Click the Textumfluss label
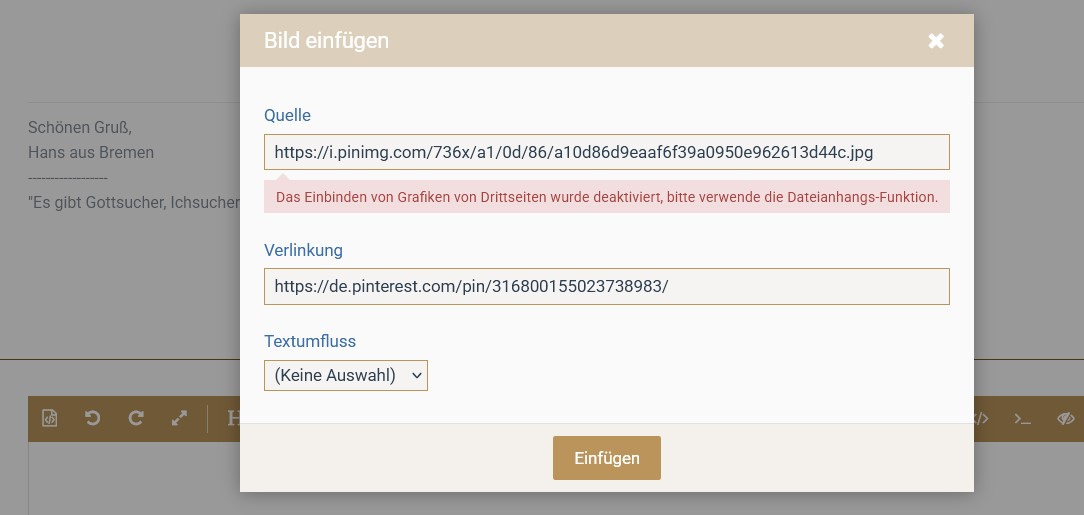The width and height of the screenshot is (1084, 515). click(310, 341)
